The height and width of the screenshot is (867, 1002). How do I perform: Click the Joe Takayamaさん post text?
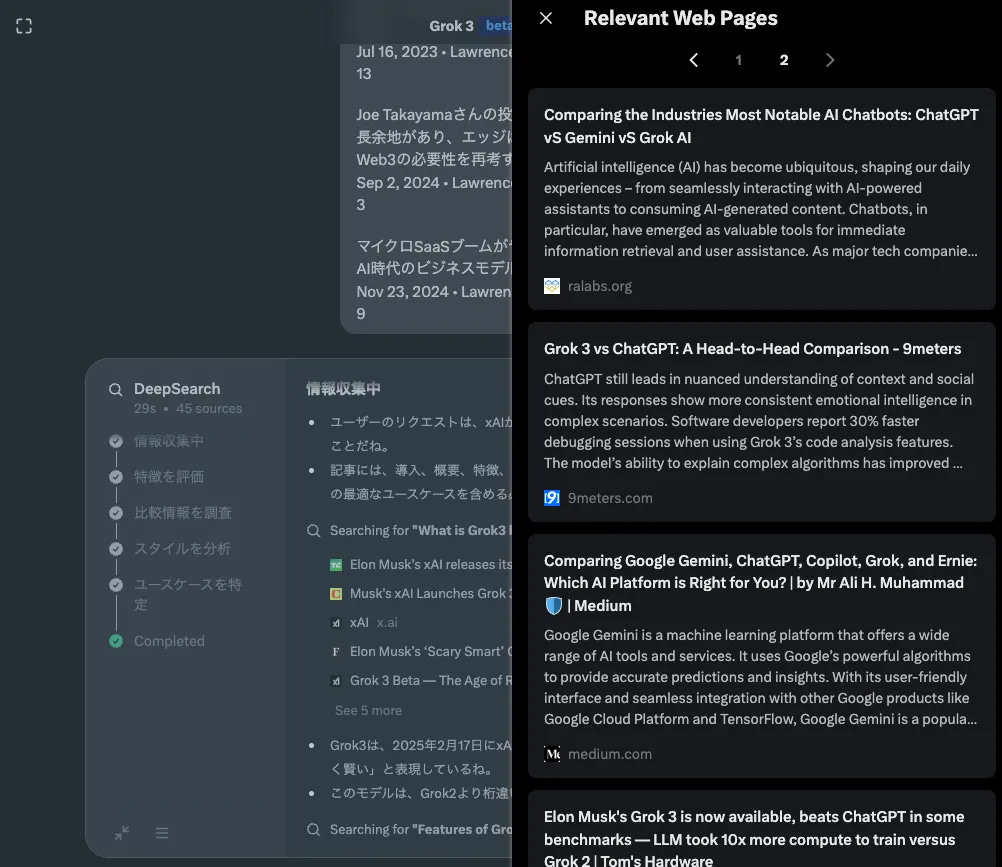coord(434,137)
